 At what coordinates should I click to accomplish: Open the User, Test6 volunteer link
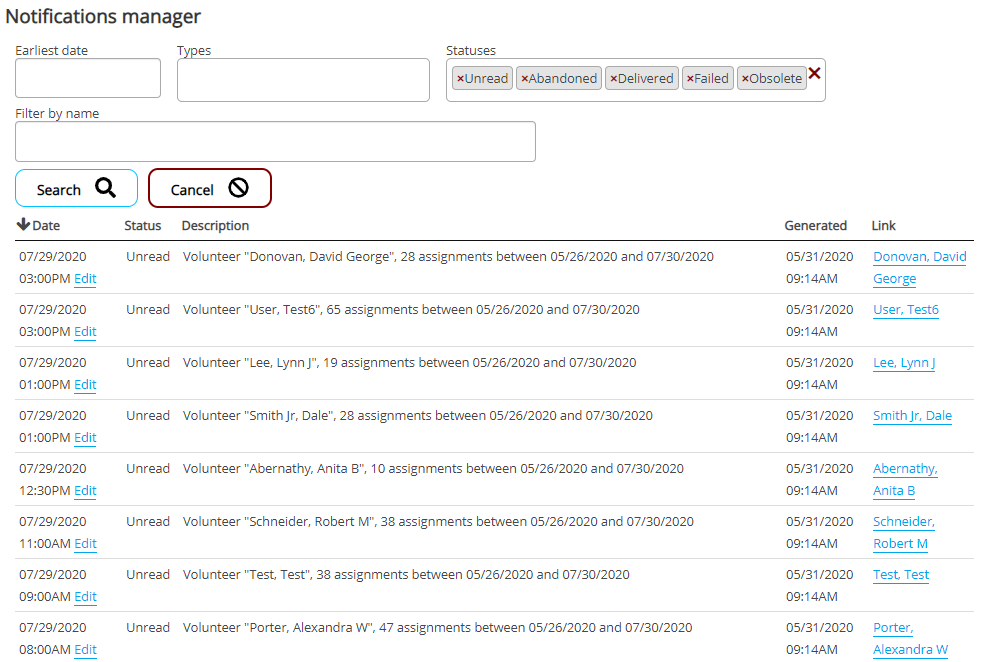pyautogui.click(x=905, y=310)
